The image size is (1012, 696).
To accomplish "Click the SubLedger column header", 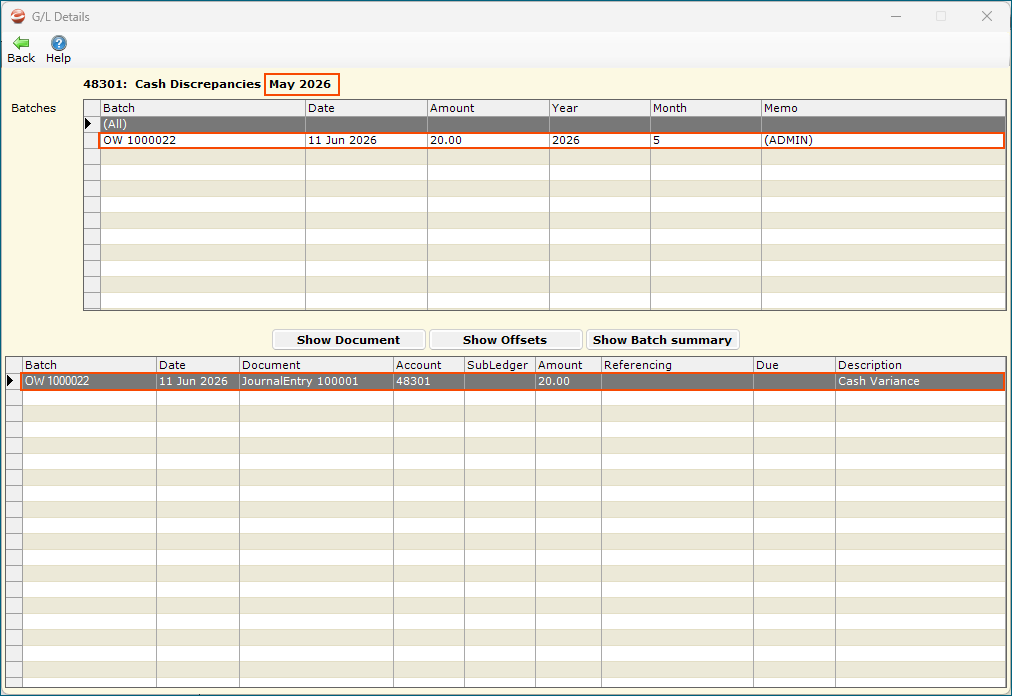I will pyautogui.click(x=500, y=365).
